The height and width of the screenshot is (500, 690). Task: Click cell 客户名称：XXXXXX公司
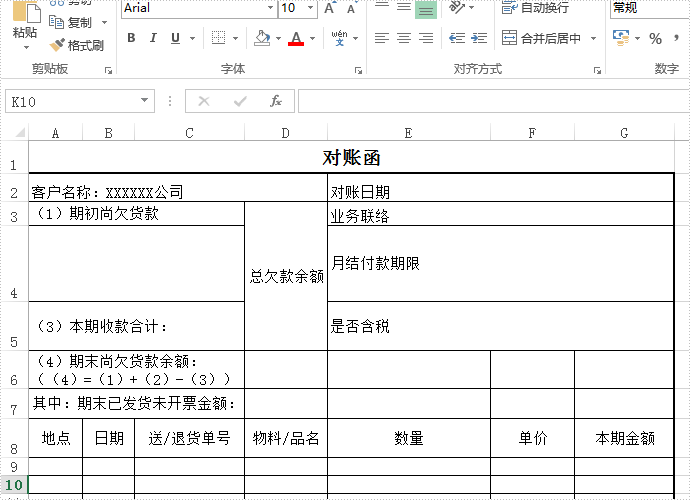click(x=178, y=188)
